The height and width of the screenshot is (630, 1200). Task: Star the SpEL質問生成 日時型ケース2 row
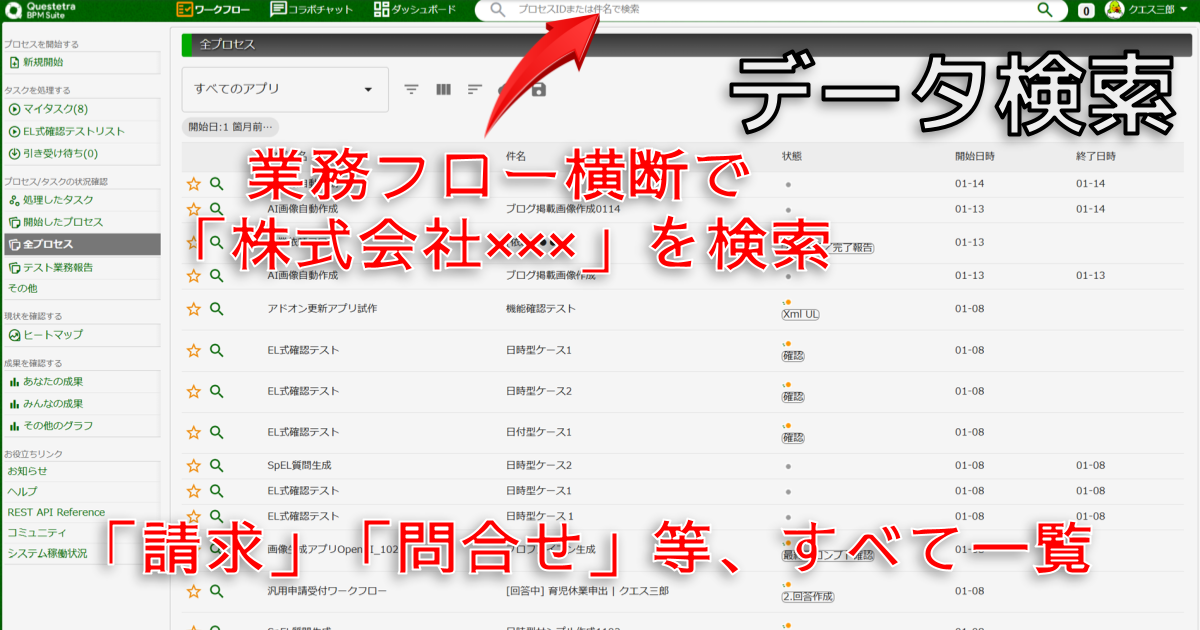pyautogui.click(x=194, y=466)
